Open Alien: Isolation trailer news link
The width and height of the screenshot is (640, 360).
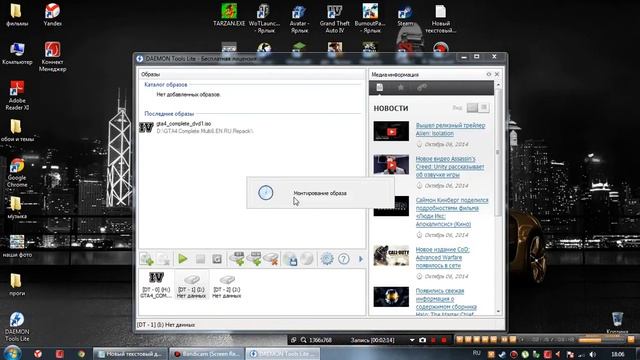pyautogui.click(x=450, y=129)
